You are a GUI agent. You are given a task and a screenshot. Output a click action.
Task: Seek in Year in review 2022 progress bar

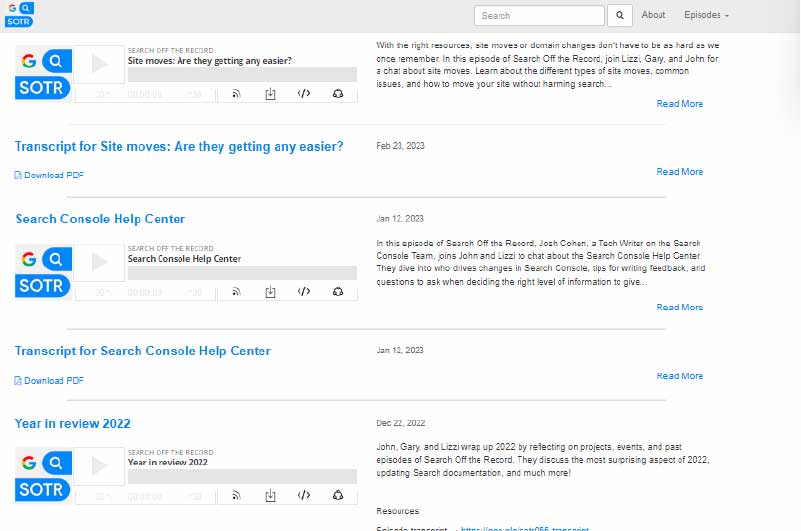[x=242, y=476]
